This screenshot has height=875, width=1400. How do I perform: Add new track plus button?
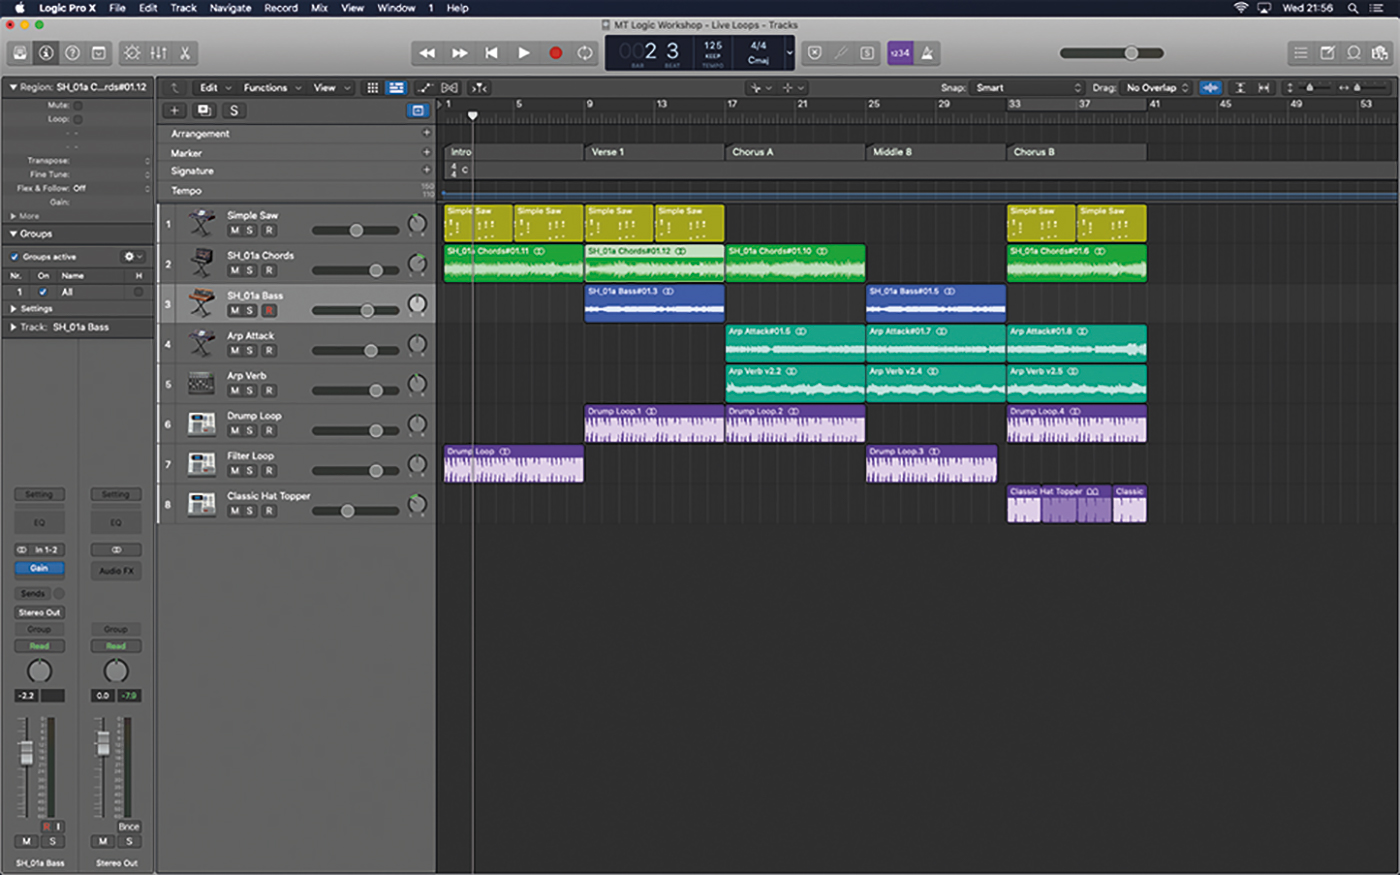pos(175,111)
